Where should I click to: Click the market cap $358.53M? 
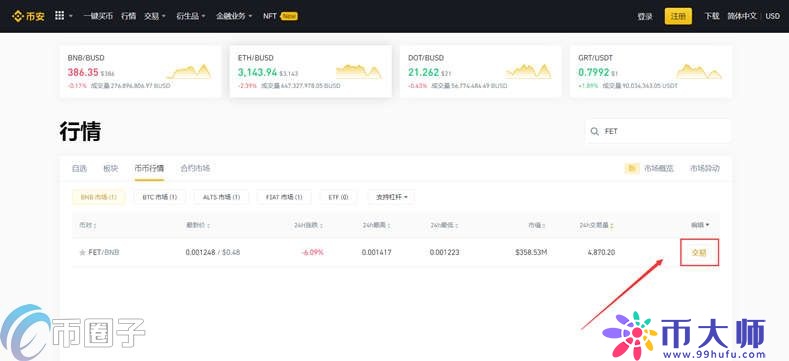click(x=531, y=252)
